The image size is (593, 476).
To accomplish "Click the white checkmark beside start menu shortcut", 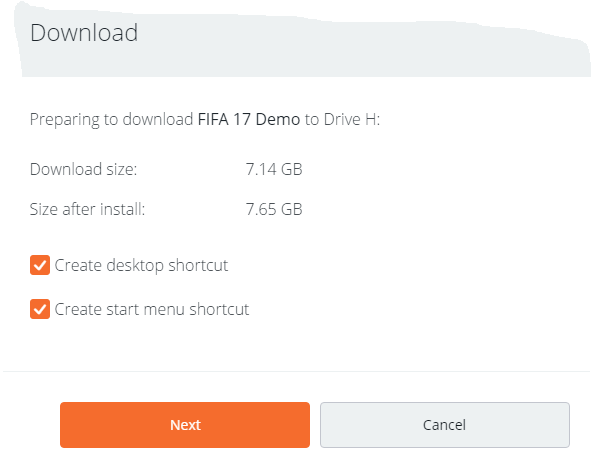I will click(40, 309).
